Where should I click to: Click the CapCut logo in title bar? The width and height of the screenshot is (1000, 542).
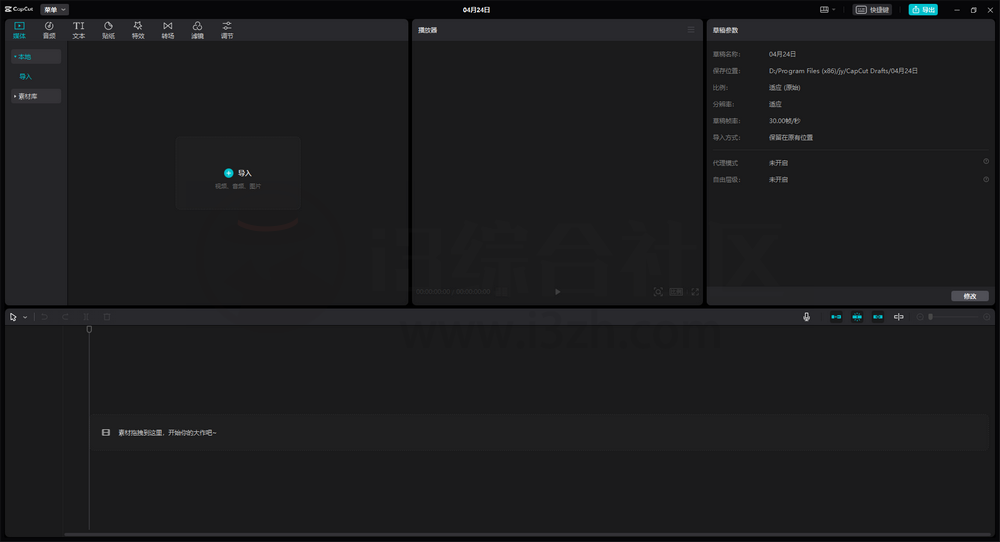tap(19, 10)
